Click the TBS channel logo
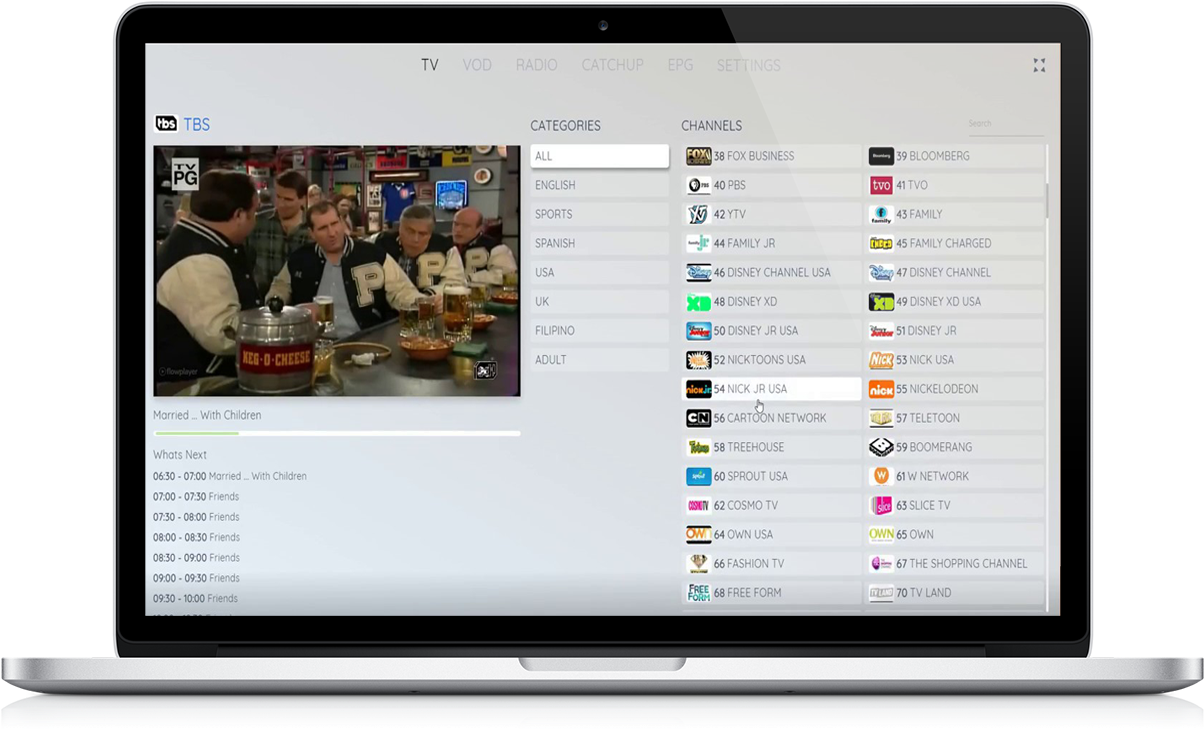1204x730 pixels. (x=166, y=124)
